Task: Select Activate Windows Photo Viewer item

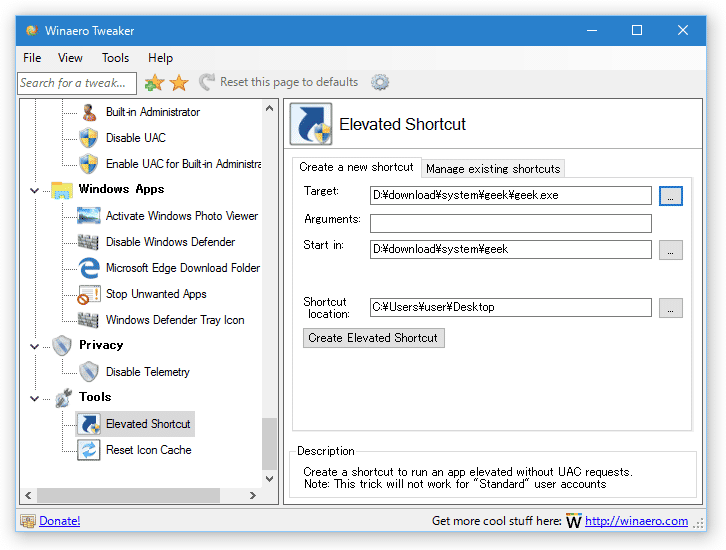Action: [x=182, y=216]
